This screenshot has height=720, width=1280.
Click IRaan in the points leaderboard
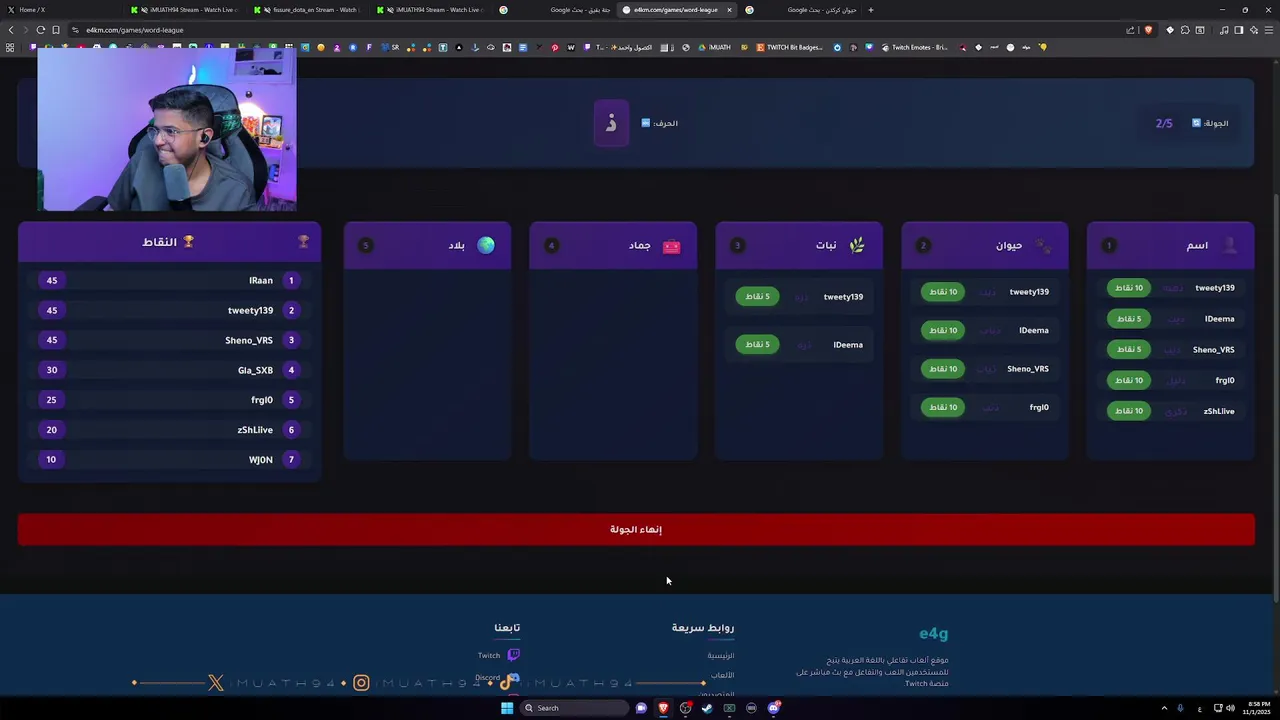pos(261,281)
